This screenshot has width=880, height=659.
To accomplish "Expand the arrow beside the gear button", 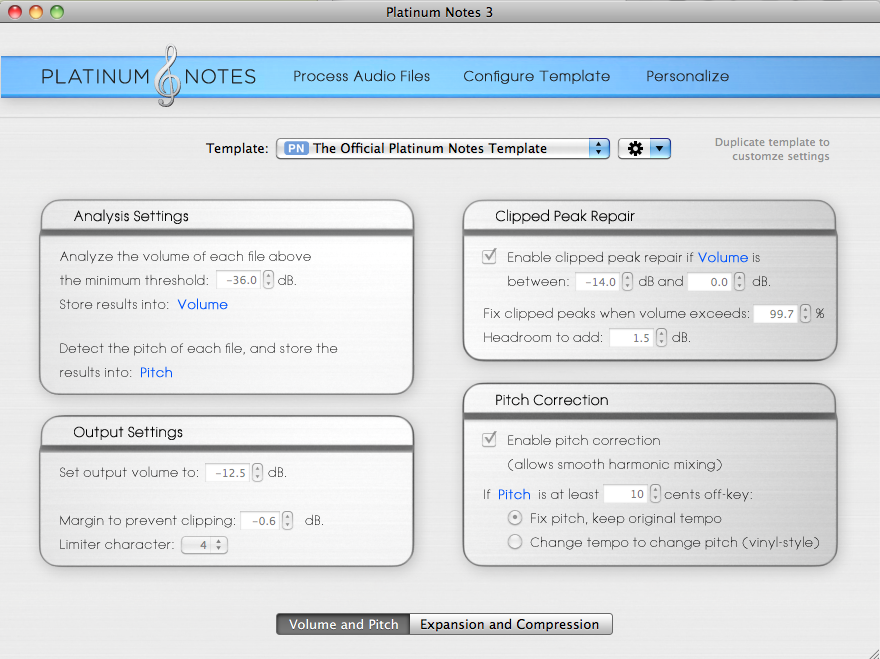I will pyautogui.click(x=660, y=149).
